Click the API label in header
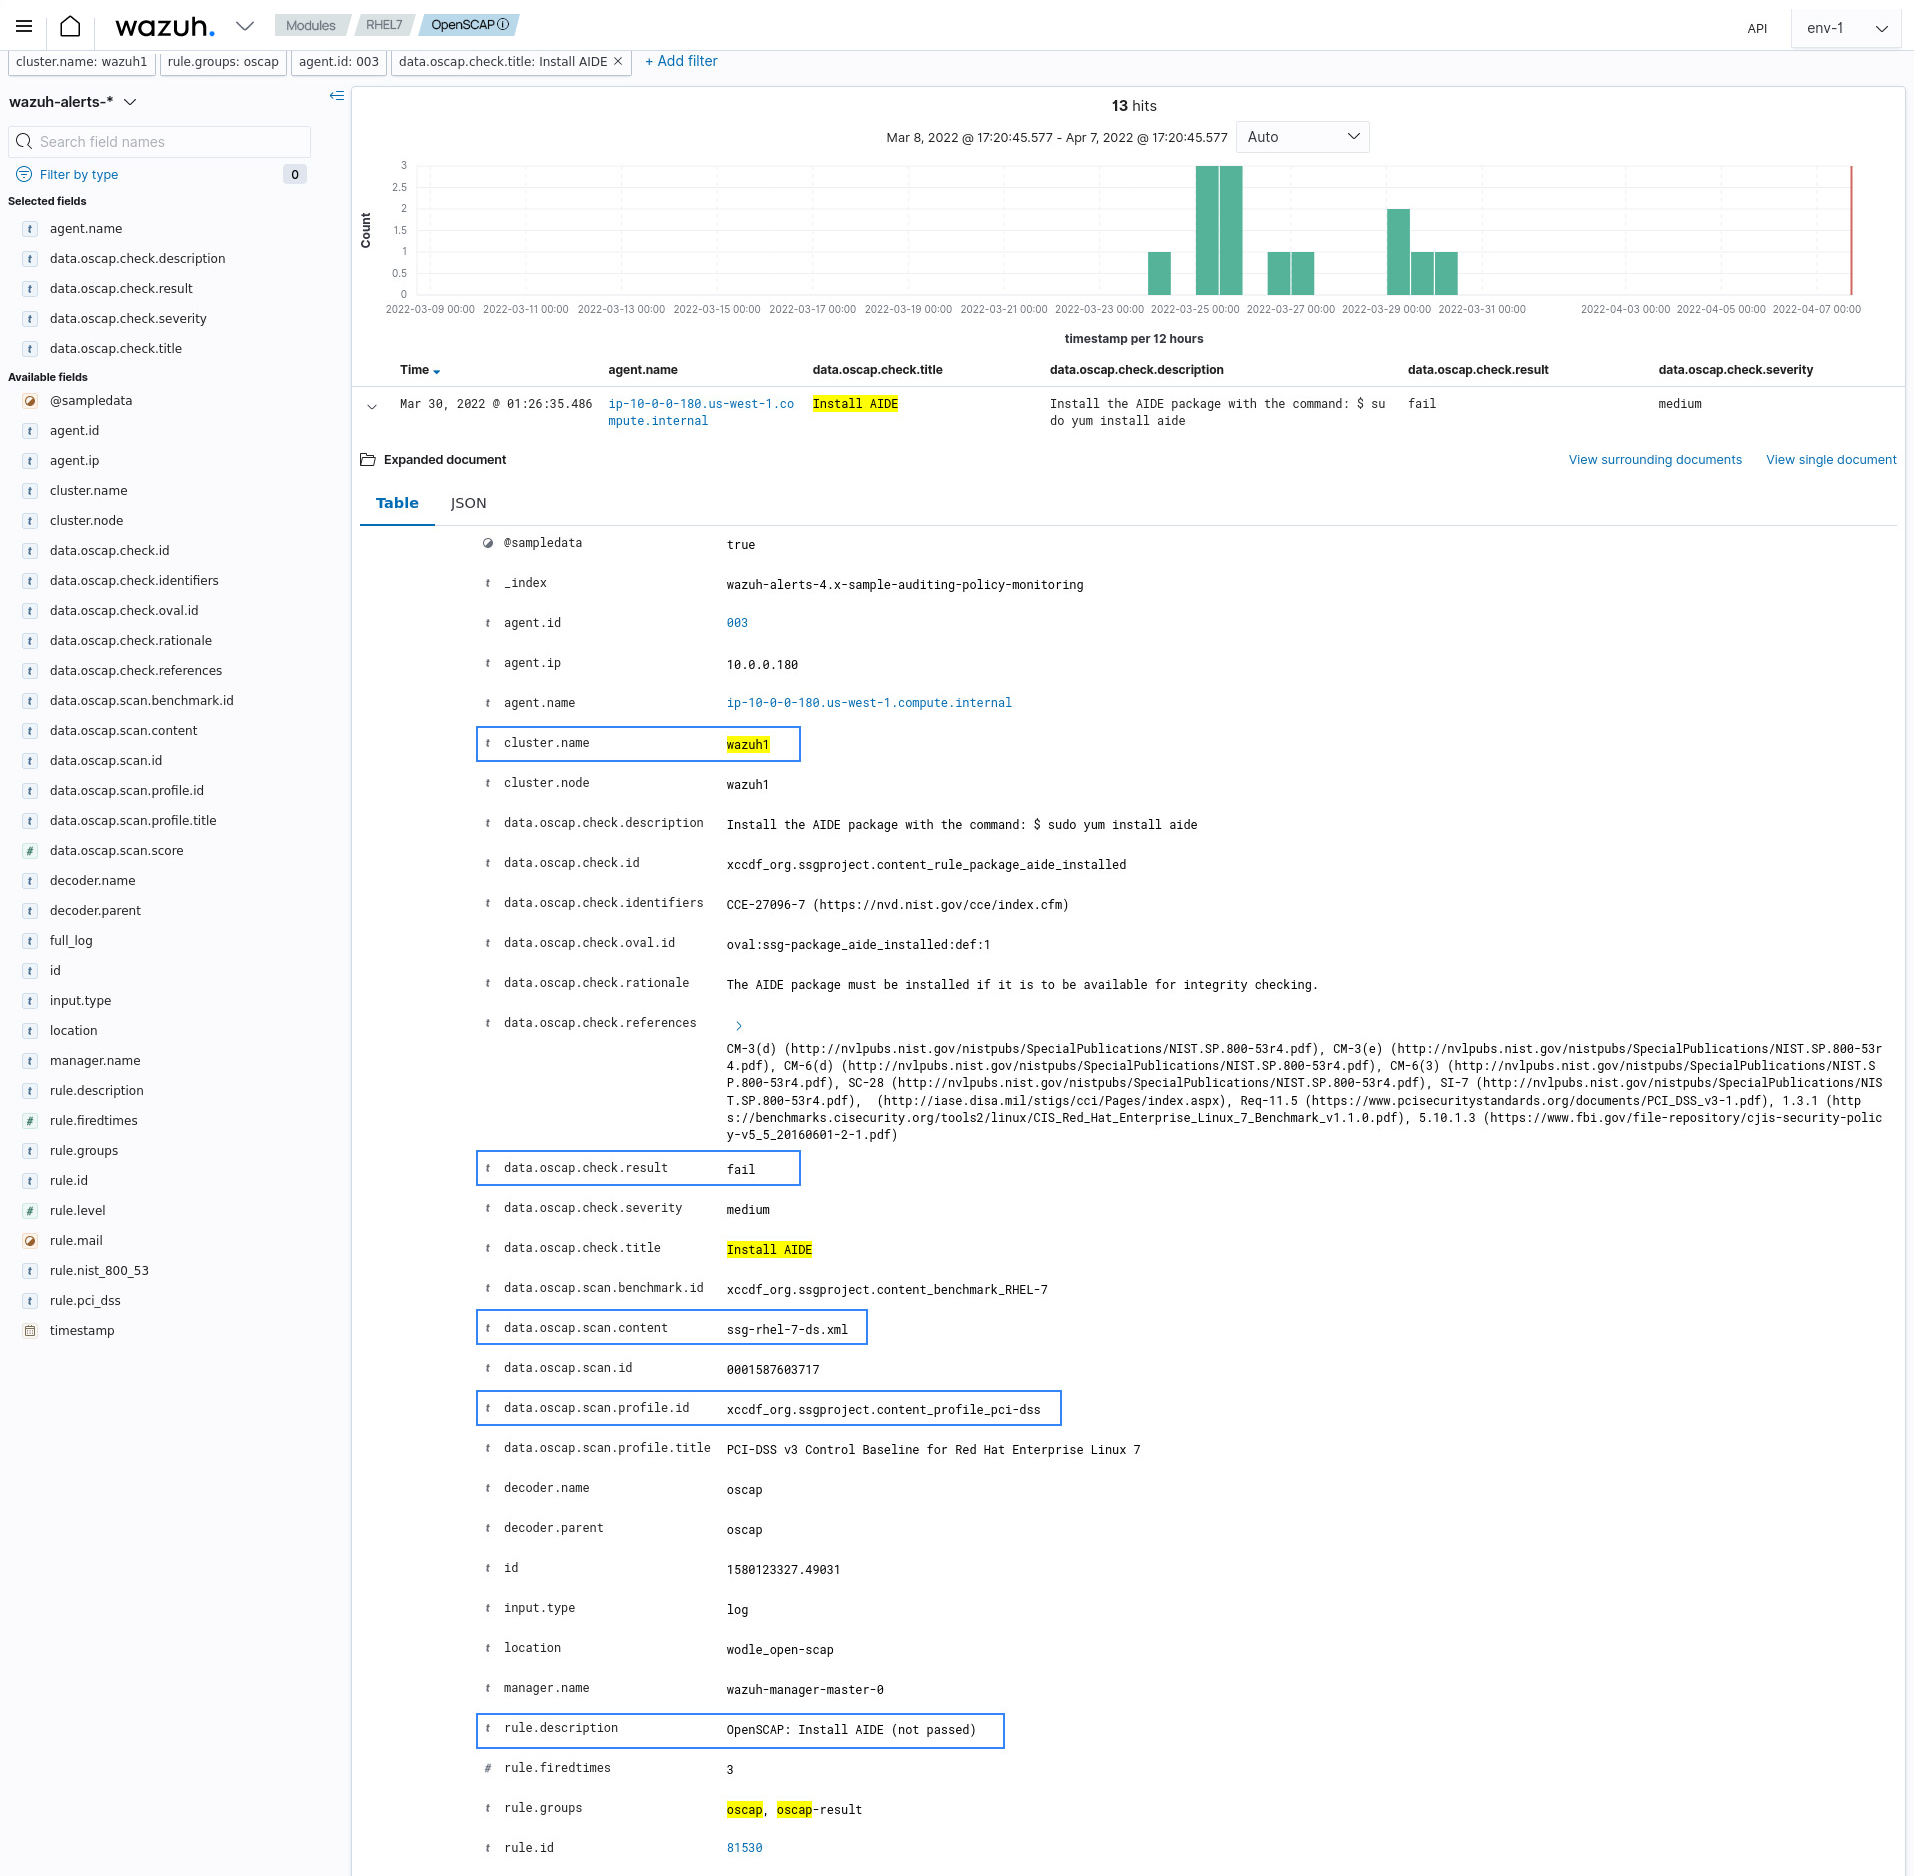Viewport: 1914px width, 1876px height. coord(1757,28)
